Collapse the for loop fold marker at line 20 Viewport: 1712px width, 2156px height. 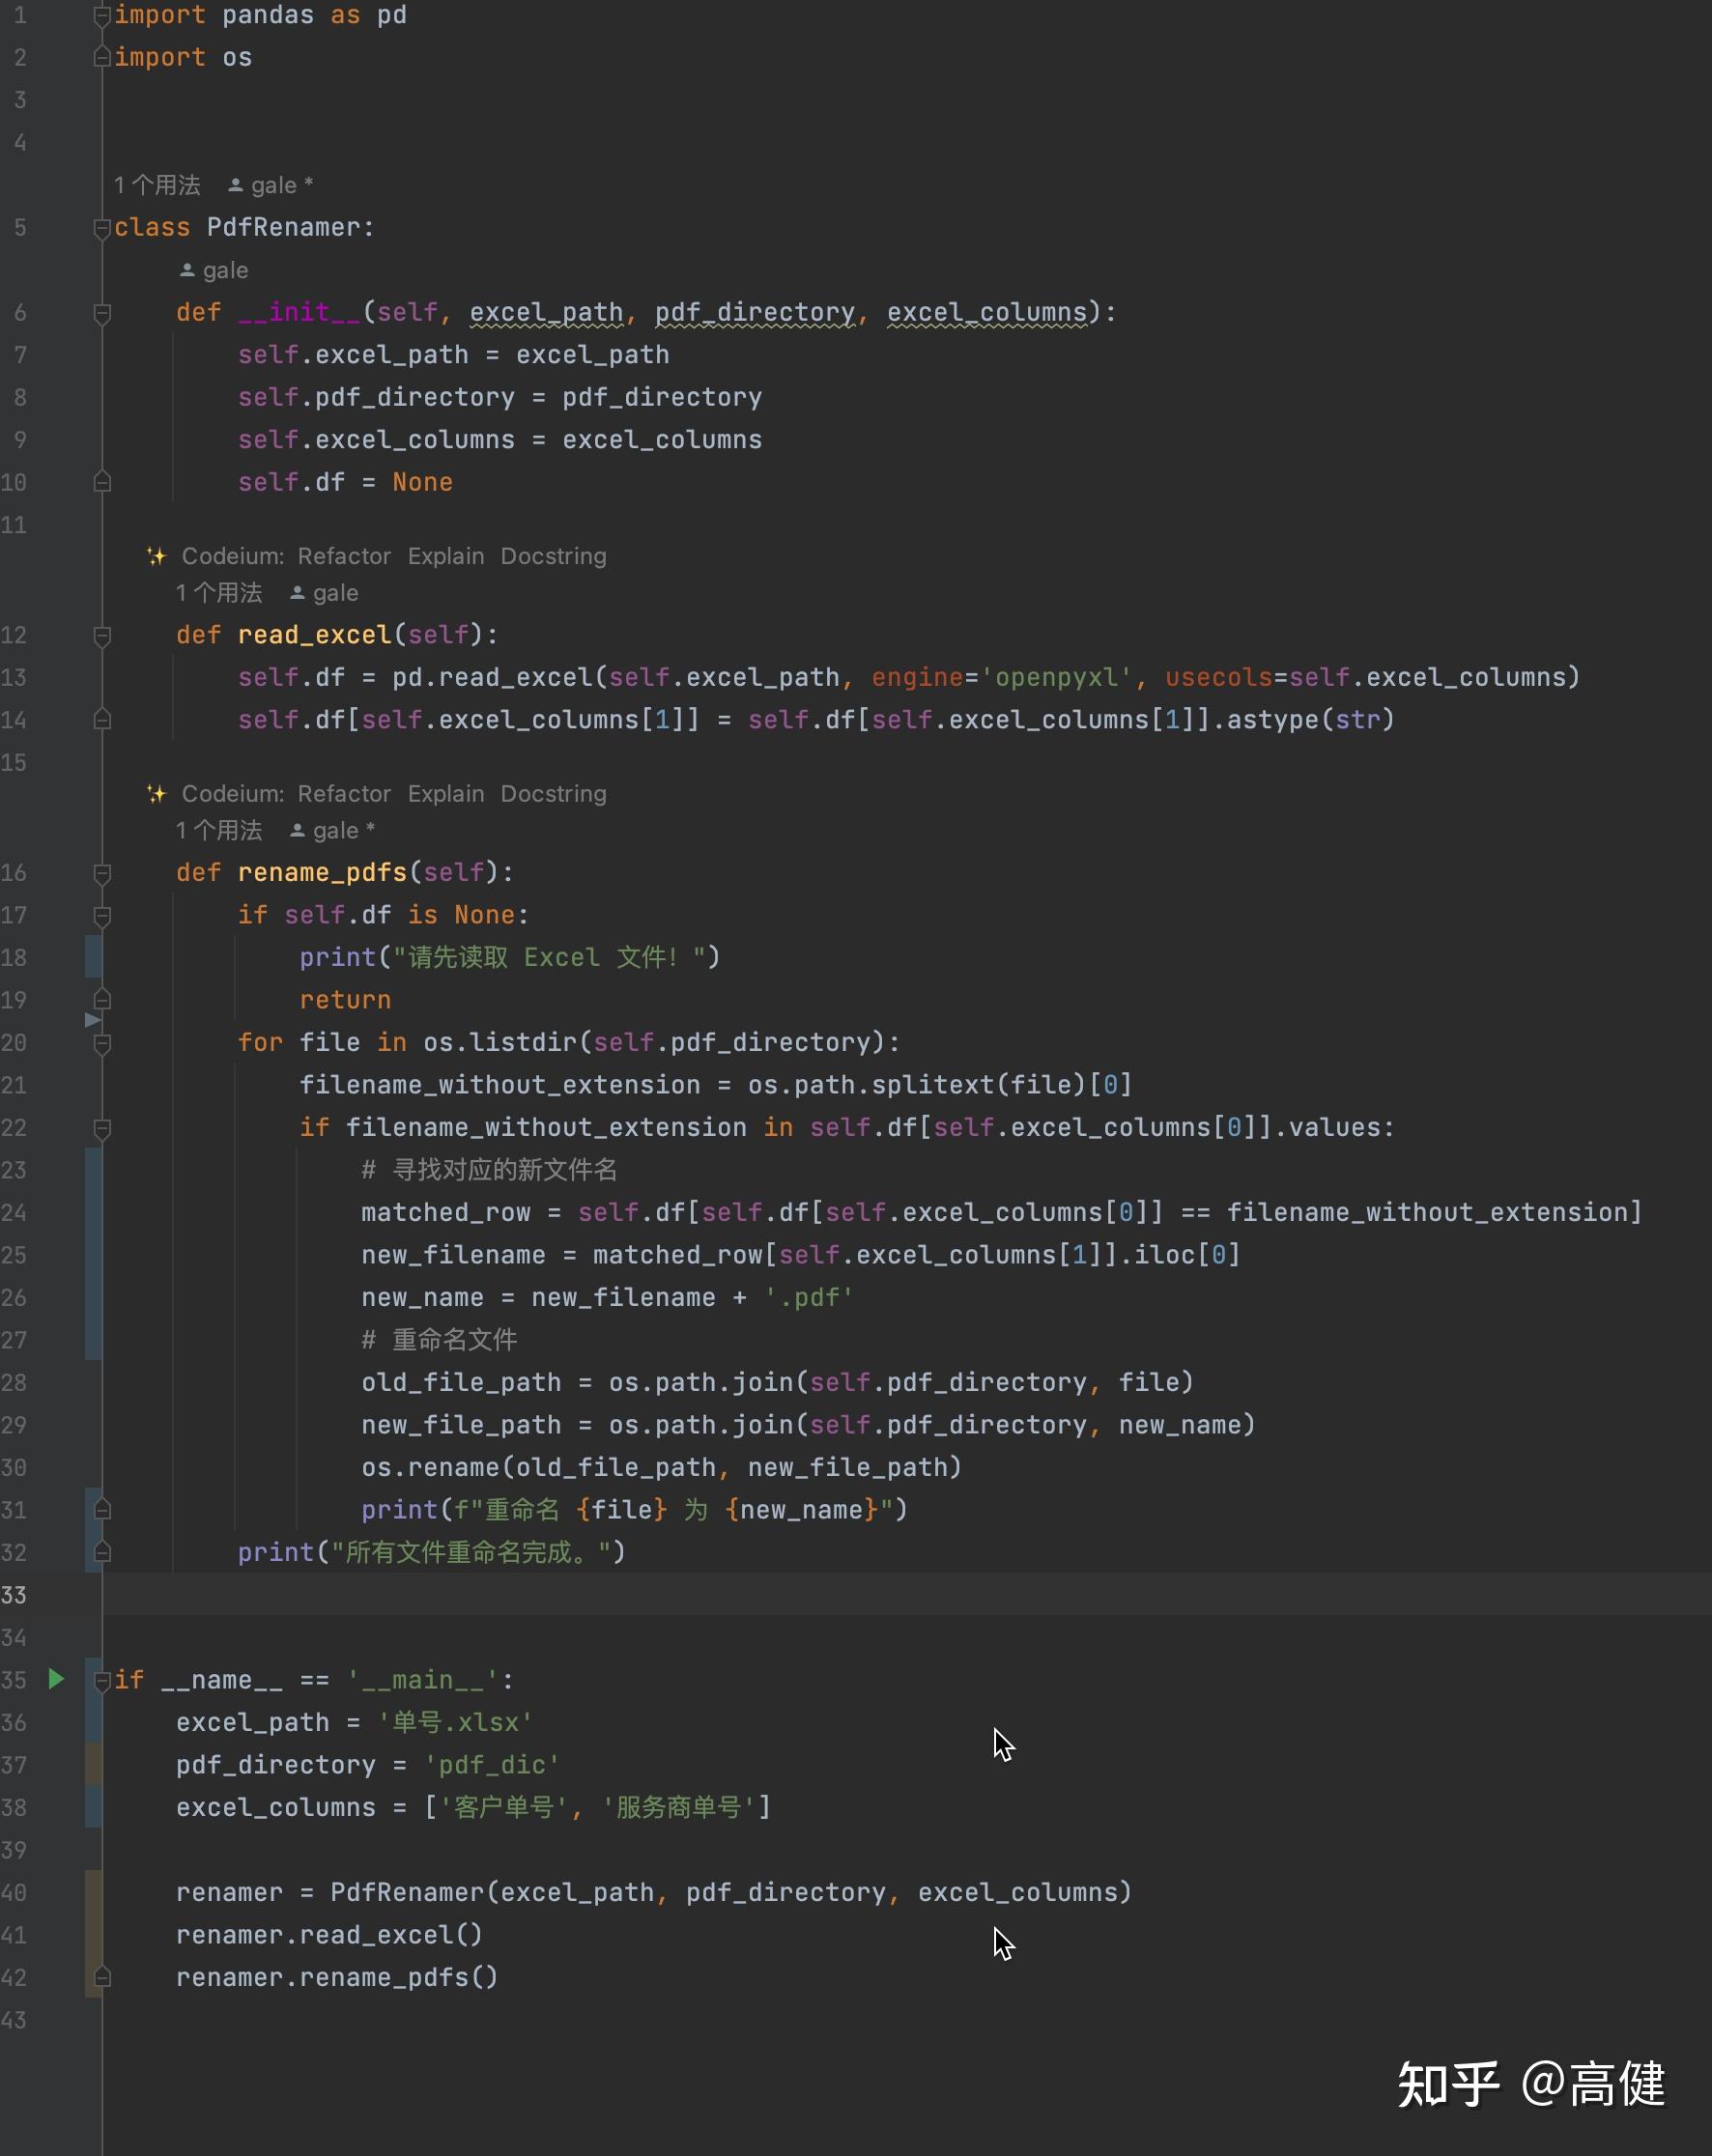coord(101,1044)
